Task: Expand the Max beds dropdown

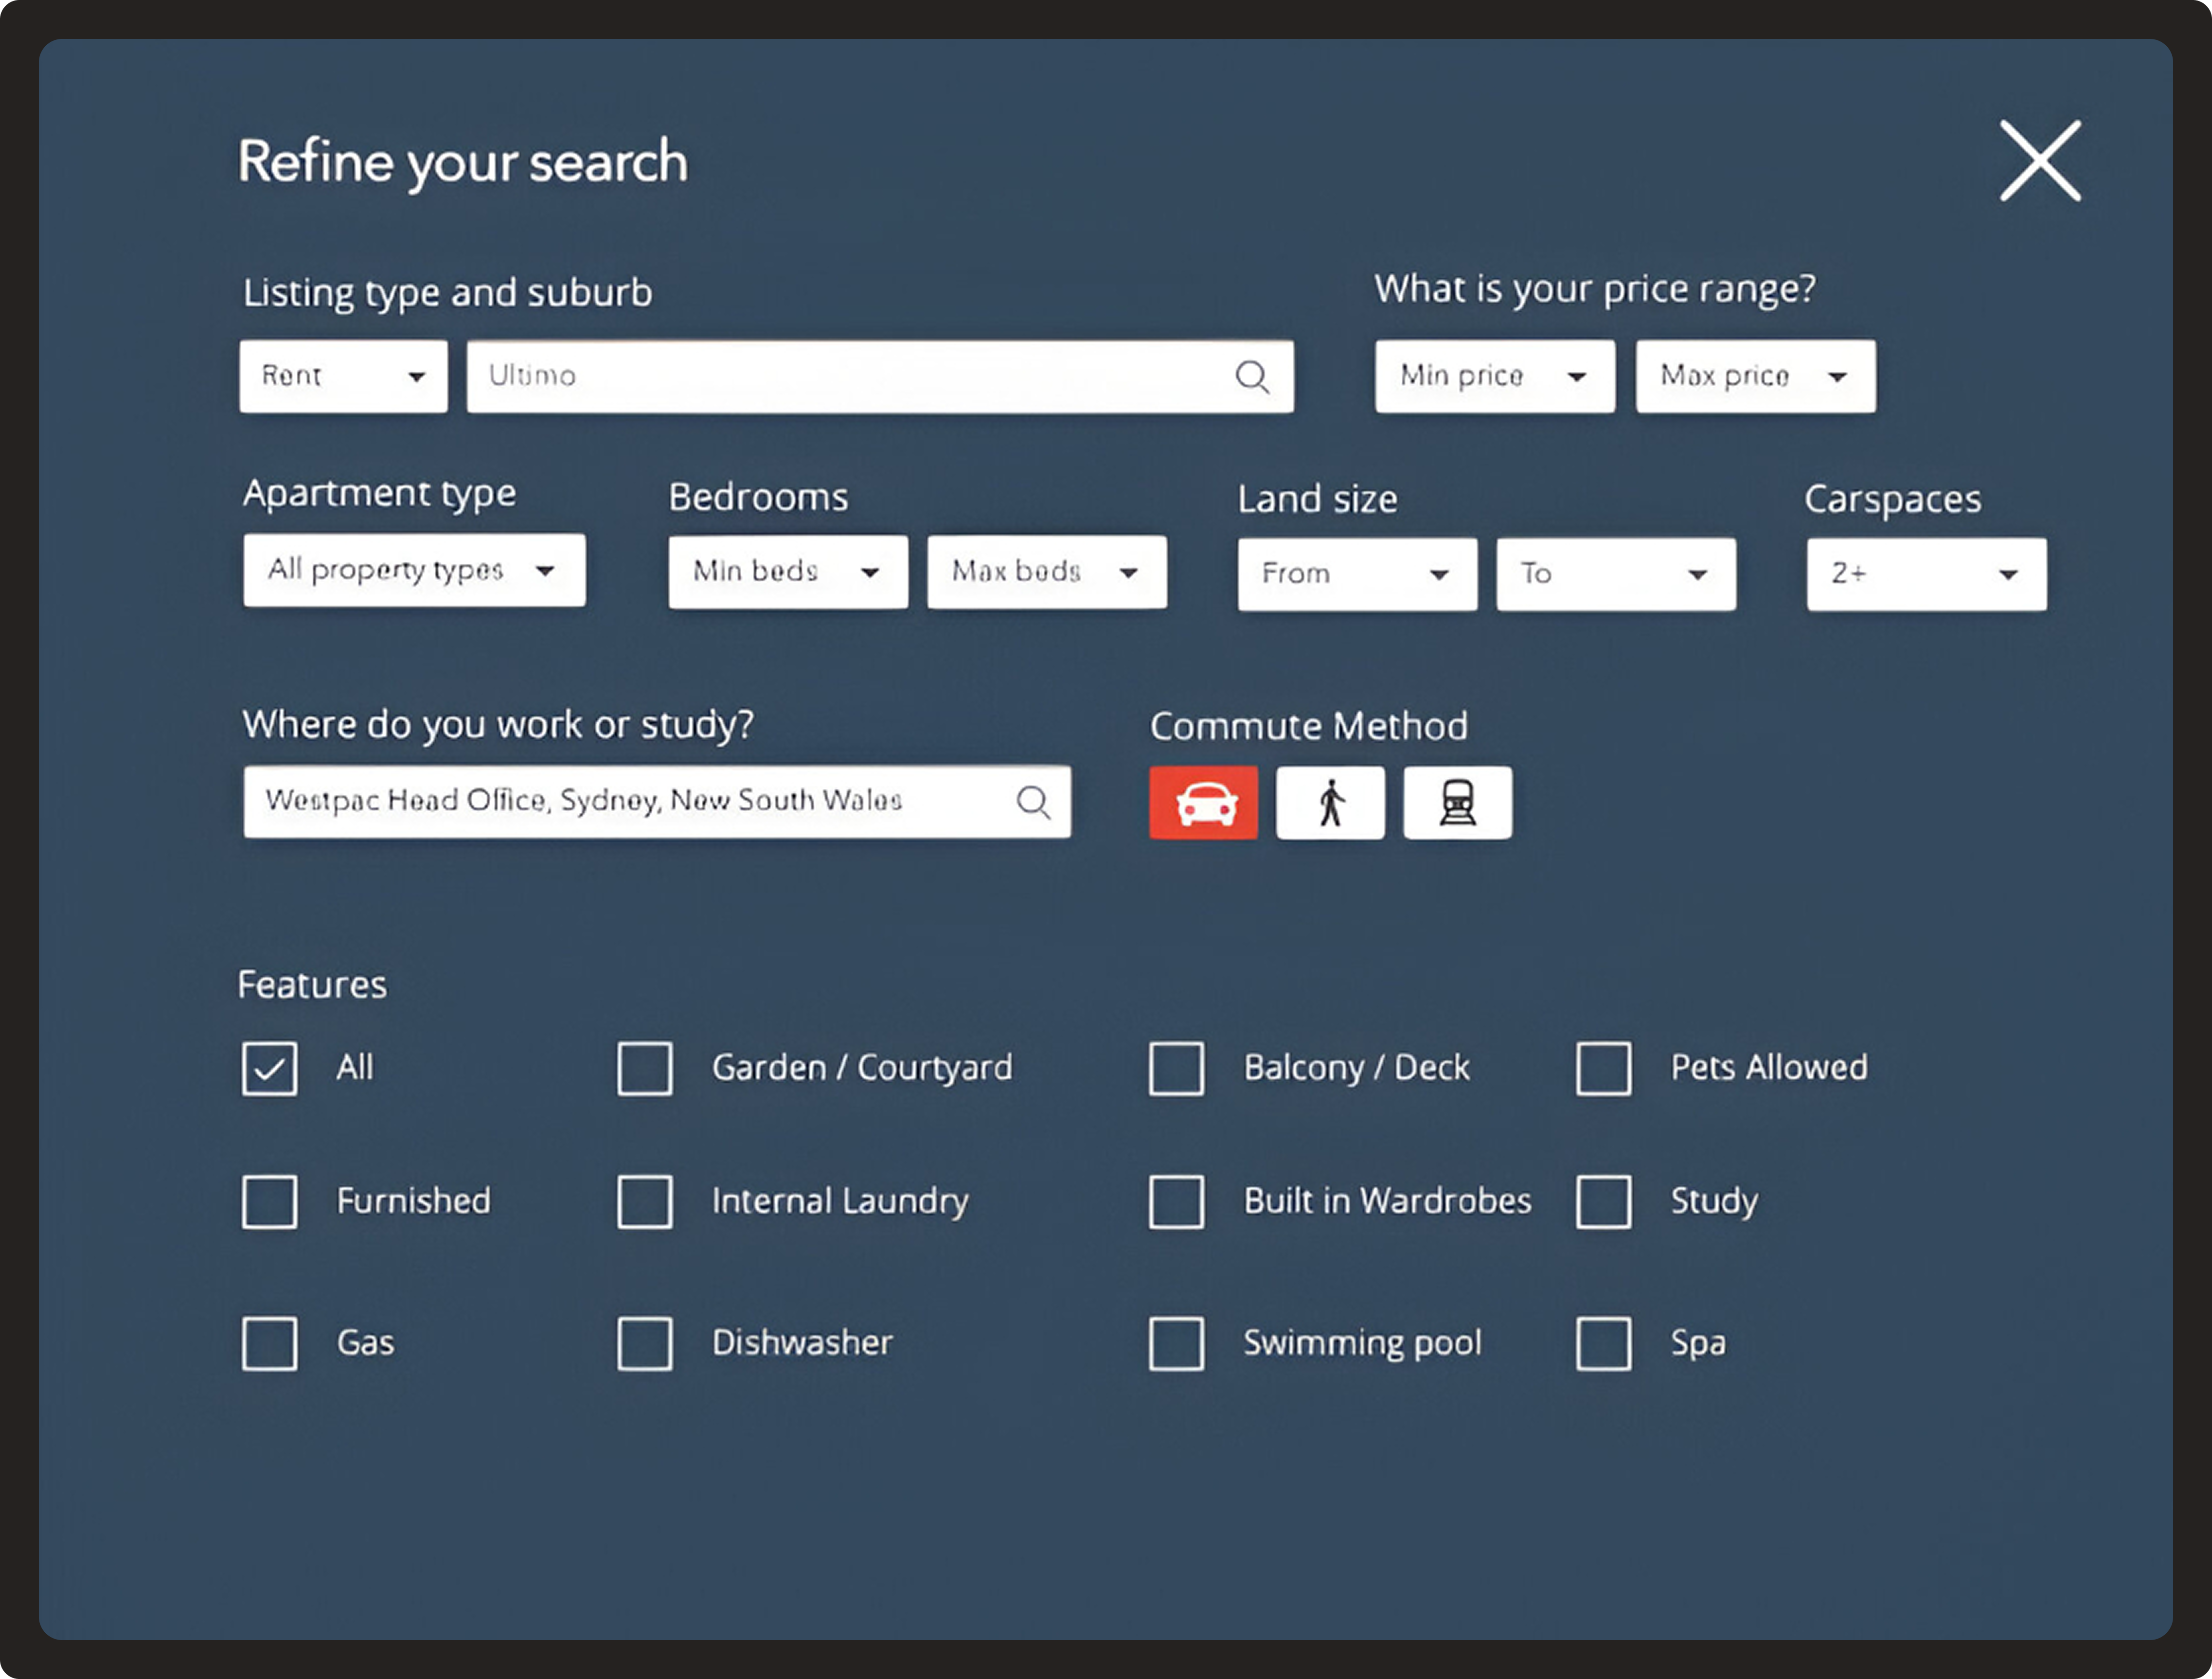Action: 1046,572
